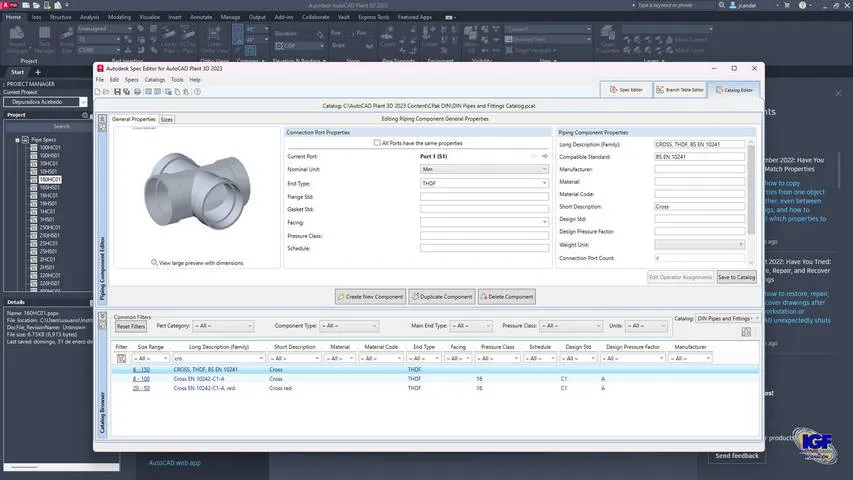Image resolution: width=853 pixels, height=480 pixels.
Task: Collapse the Pipe Specs tree node
Action: click(17, 140)
